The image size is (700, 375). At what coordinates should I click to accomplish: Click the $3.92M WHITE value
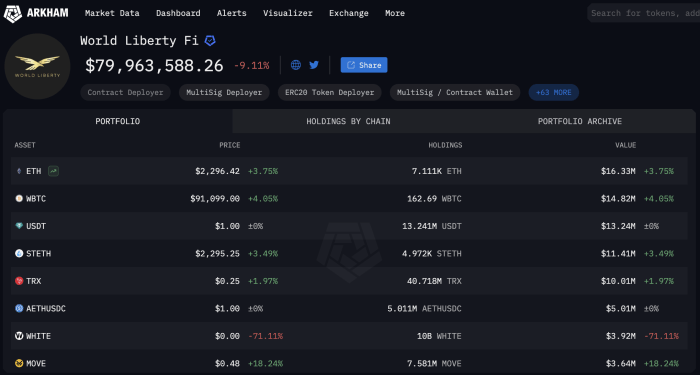(x=621, y=336)
